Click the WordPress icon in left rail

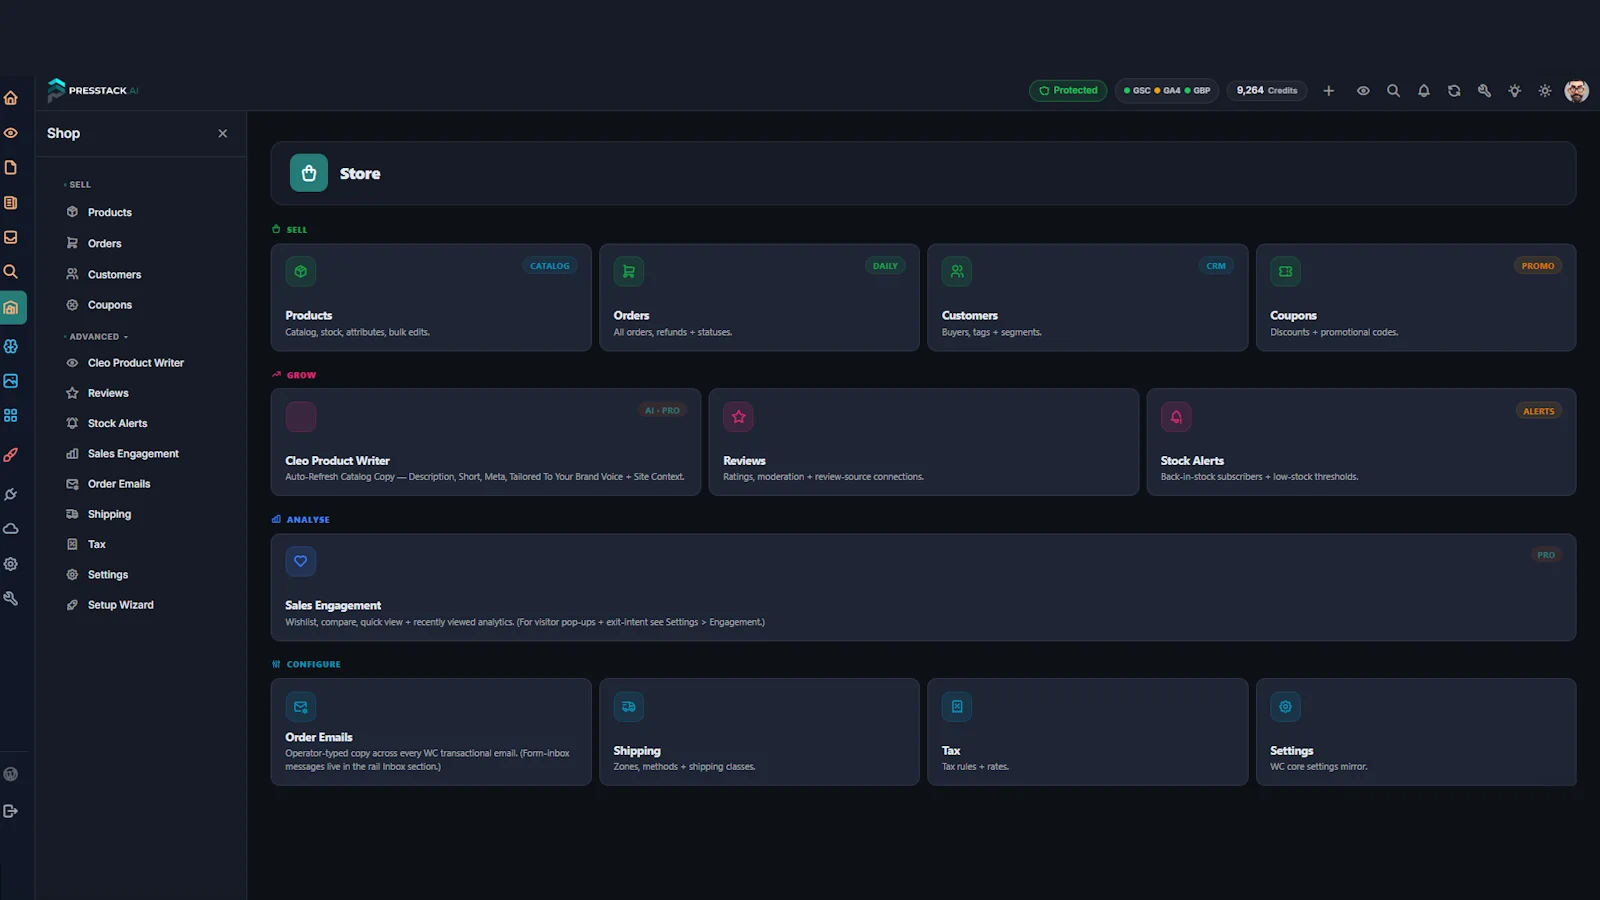point(11,774)
